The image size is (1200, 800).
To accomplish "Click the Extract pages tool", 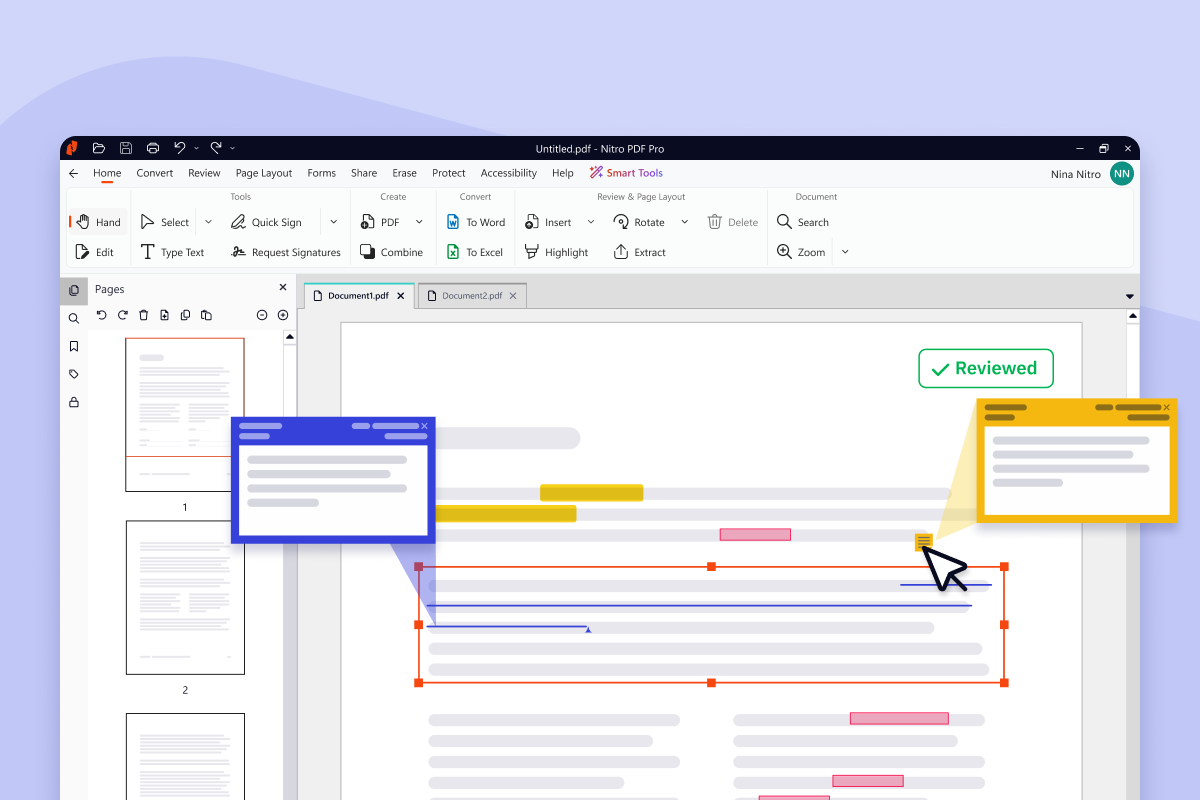I will point(639,252).
